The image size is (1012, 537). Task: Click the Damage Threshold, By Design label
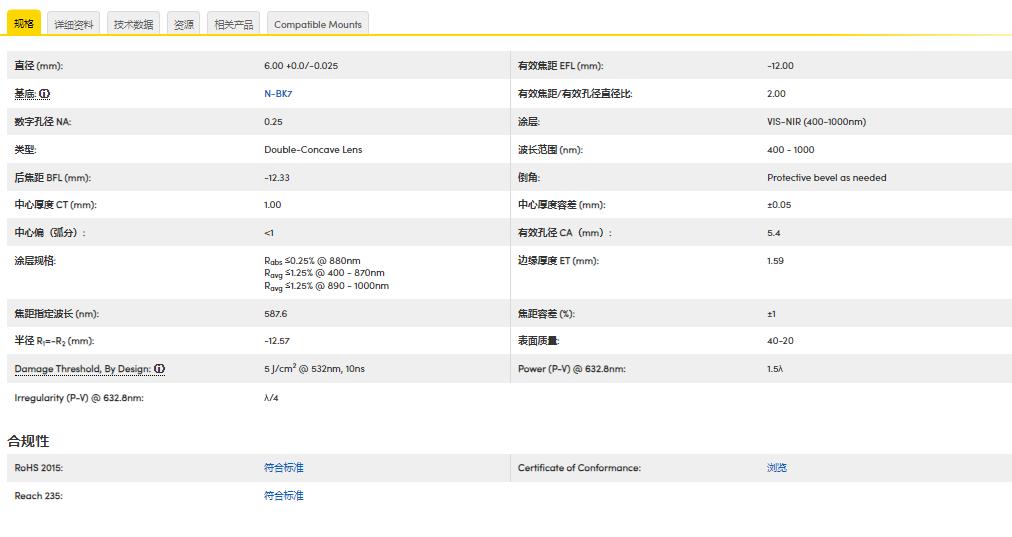[x=82, y=369]
